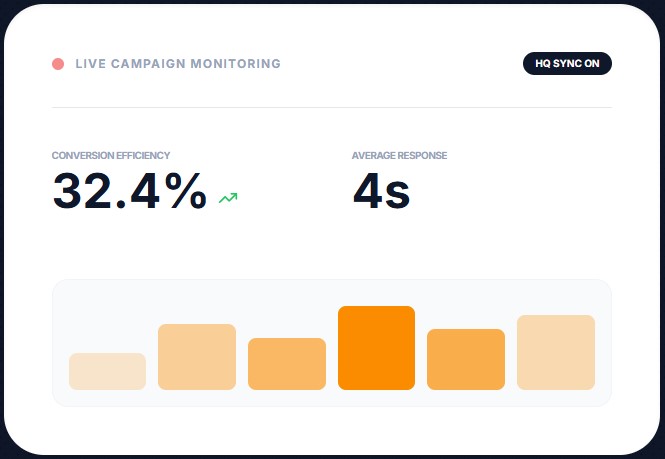The image size is (665, 459).
Task: Select the last bar on the chart
Action: (x=555, y=352)
